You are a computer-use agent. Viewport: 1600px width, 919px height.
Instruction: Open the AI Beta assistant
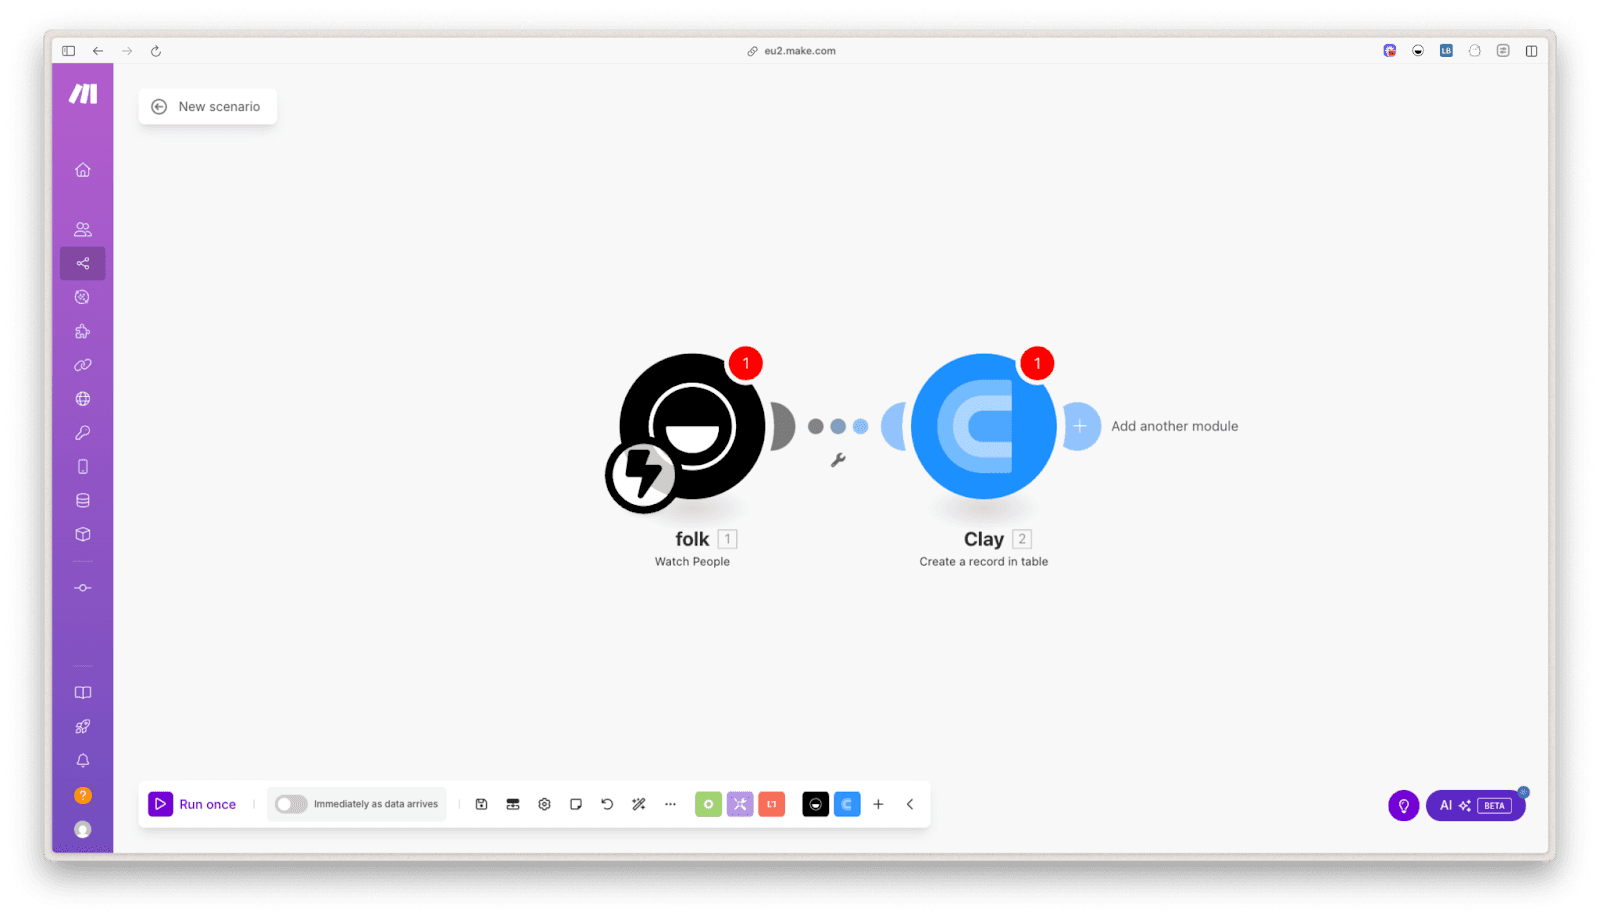(1475, 805)
